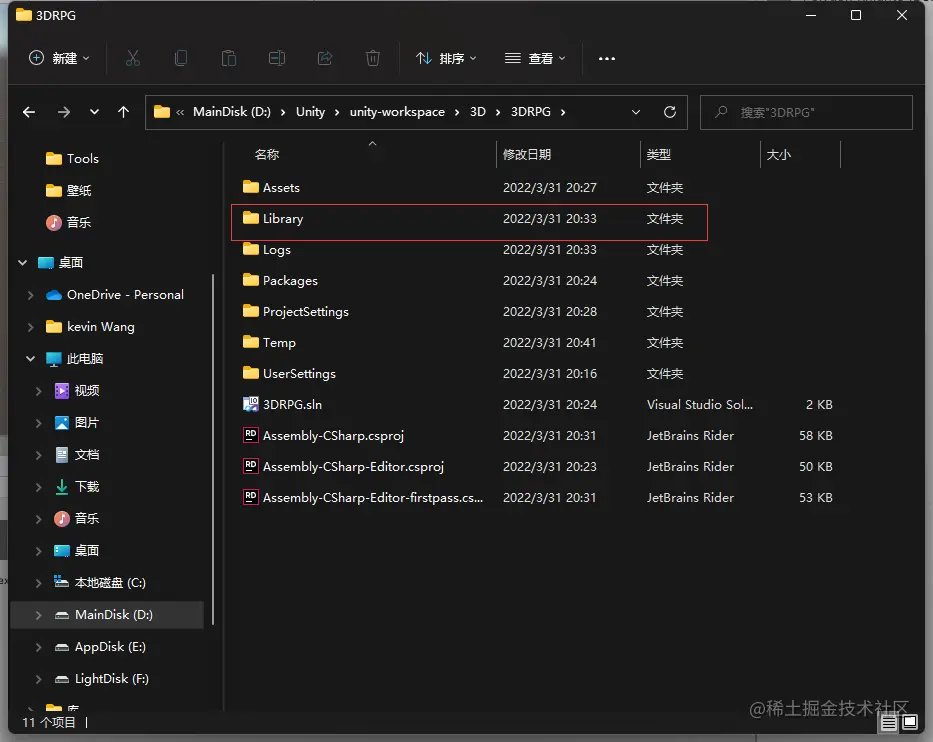Go up one folder level
933x742 pixels.
(123, 112)
